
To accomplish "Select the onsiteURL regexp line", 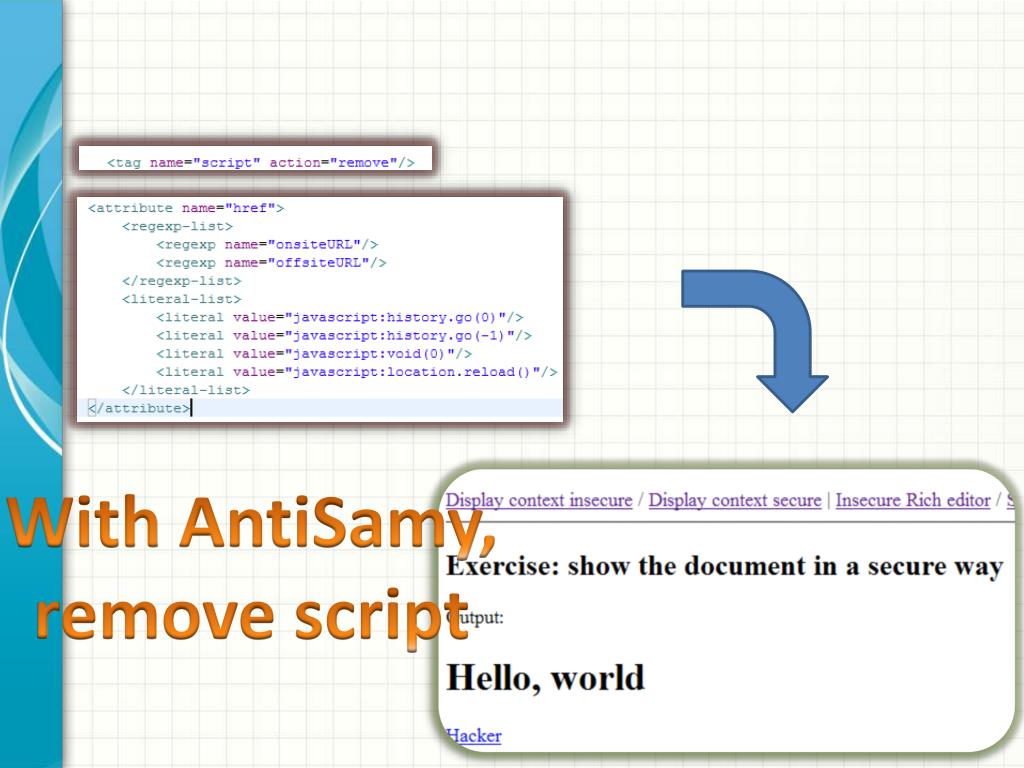I will tap(267, 245).
